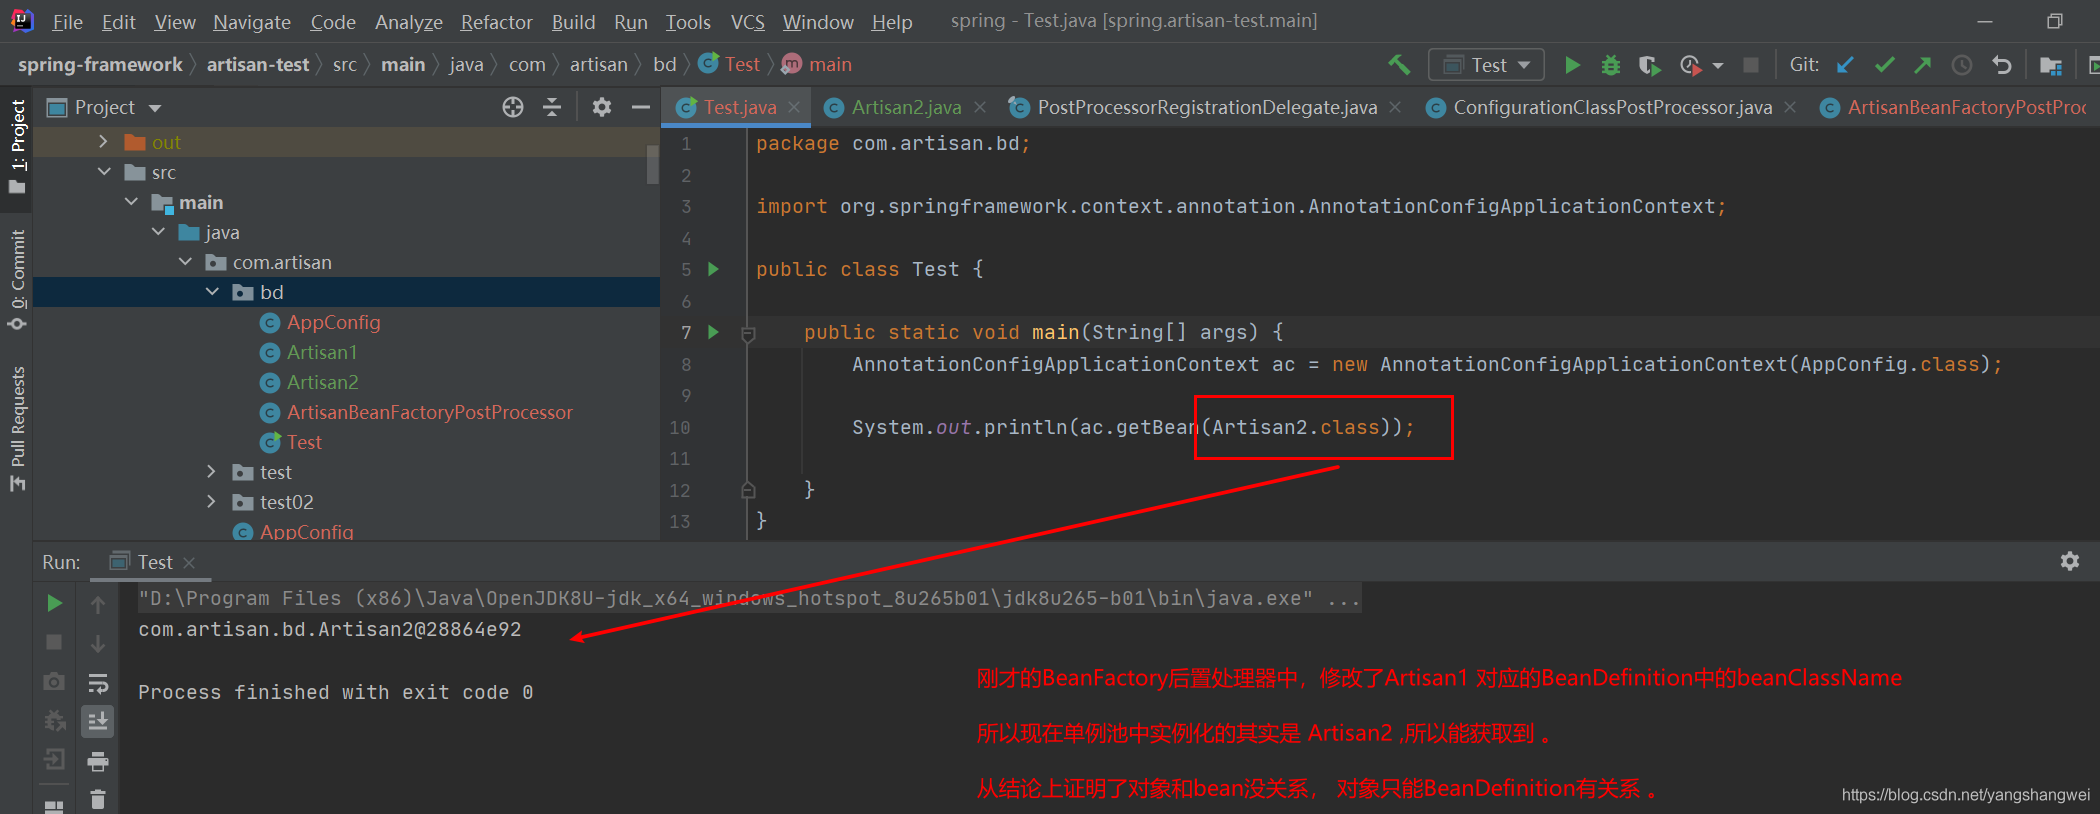Click the Git rollback icon

tap(2001, 65)
